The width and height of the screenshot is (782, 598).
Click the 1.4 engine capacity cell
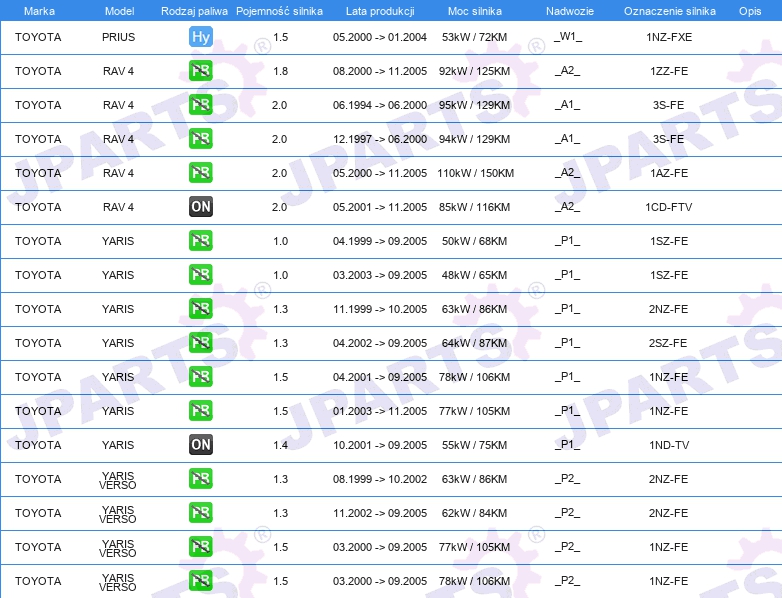[x=280, y=445]
